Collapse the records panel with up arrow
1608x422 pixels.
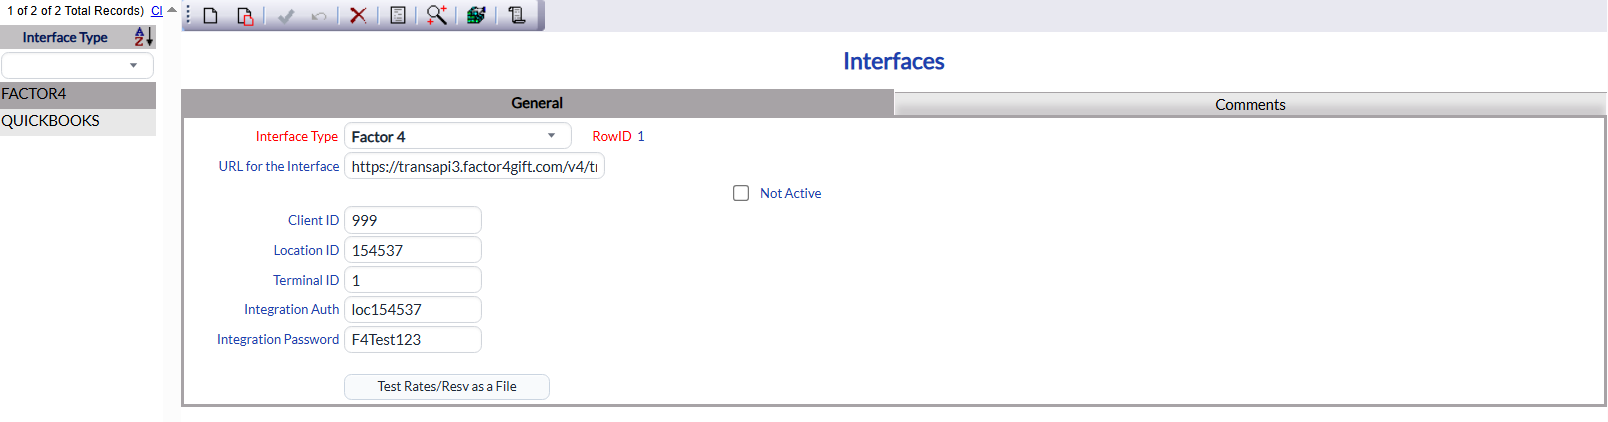pos(172,10)
